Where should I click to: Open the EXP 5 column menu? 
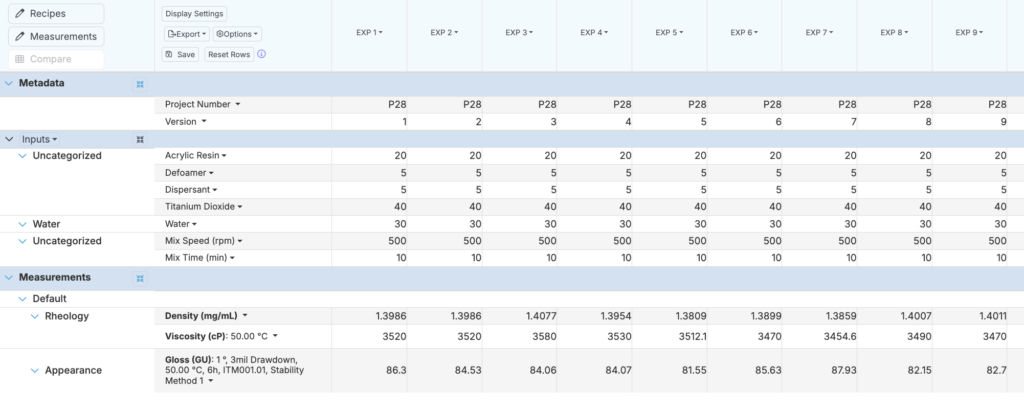tap(669, 33)
